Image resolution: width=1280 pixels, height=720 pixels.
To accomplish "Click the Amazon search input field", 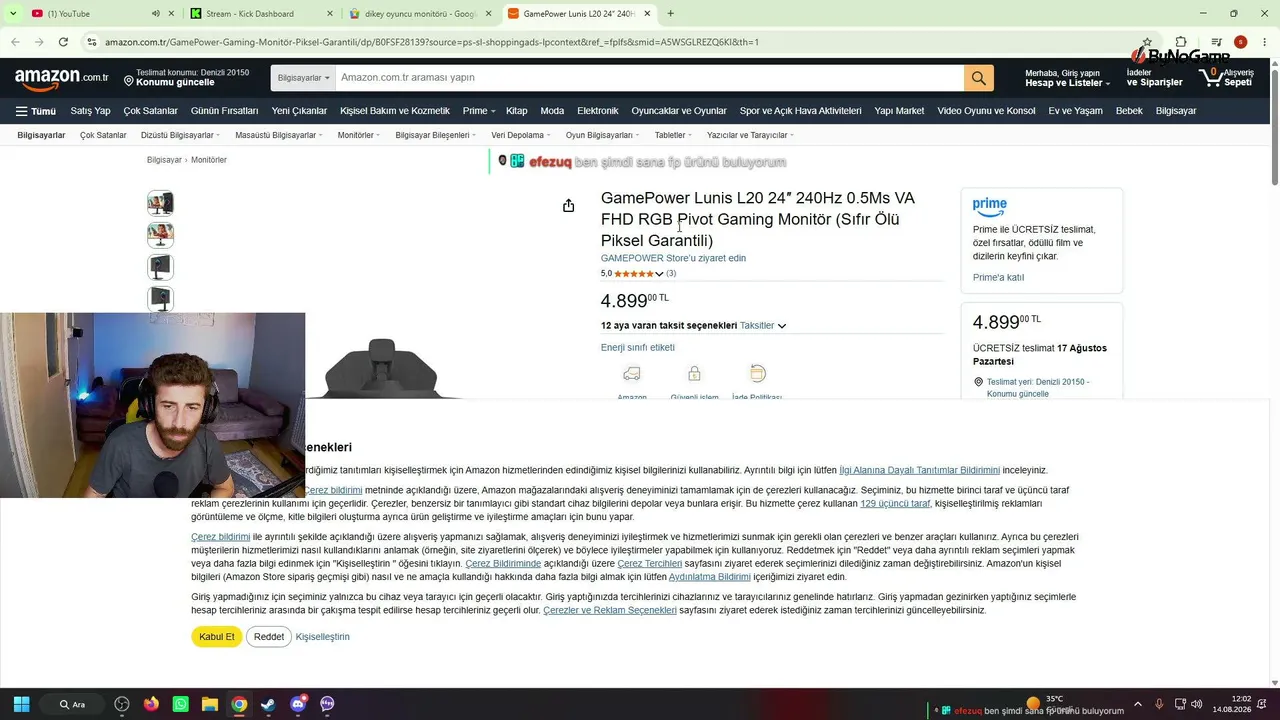I will tap(650, 78).
